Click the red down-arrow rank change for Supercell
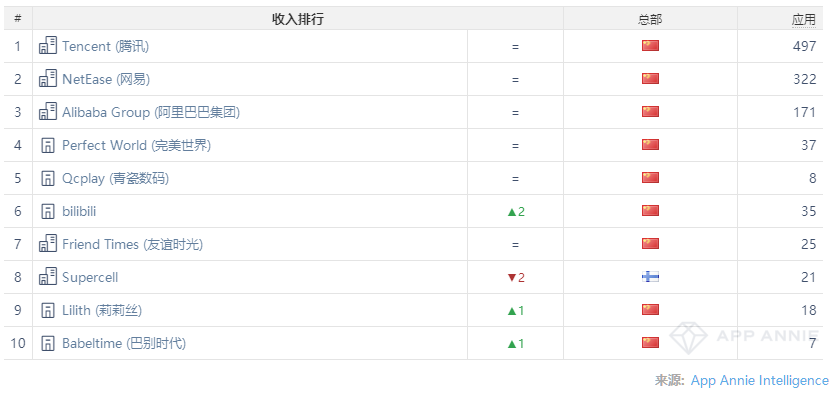 tap(516, 277)
